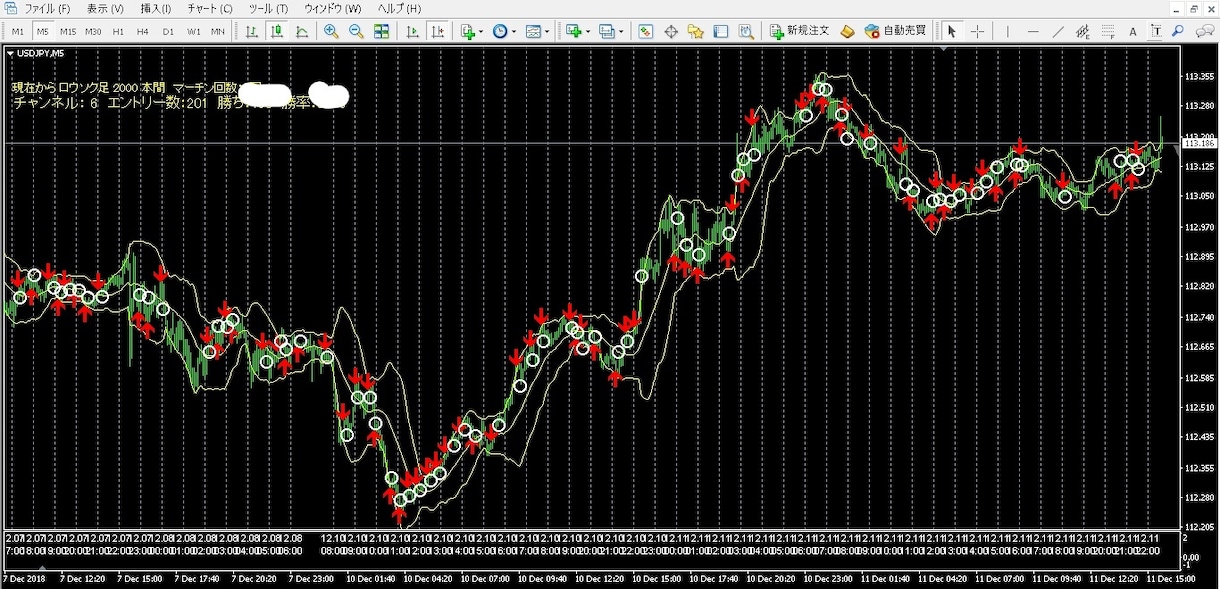Open the チャート (C) menu

210,8
